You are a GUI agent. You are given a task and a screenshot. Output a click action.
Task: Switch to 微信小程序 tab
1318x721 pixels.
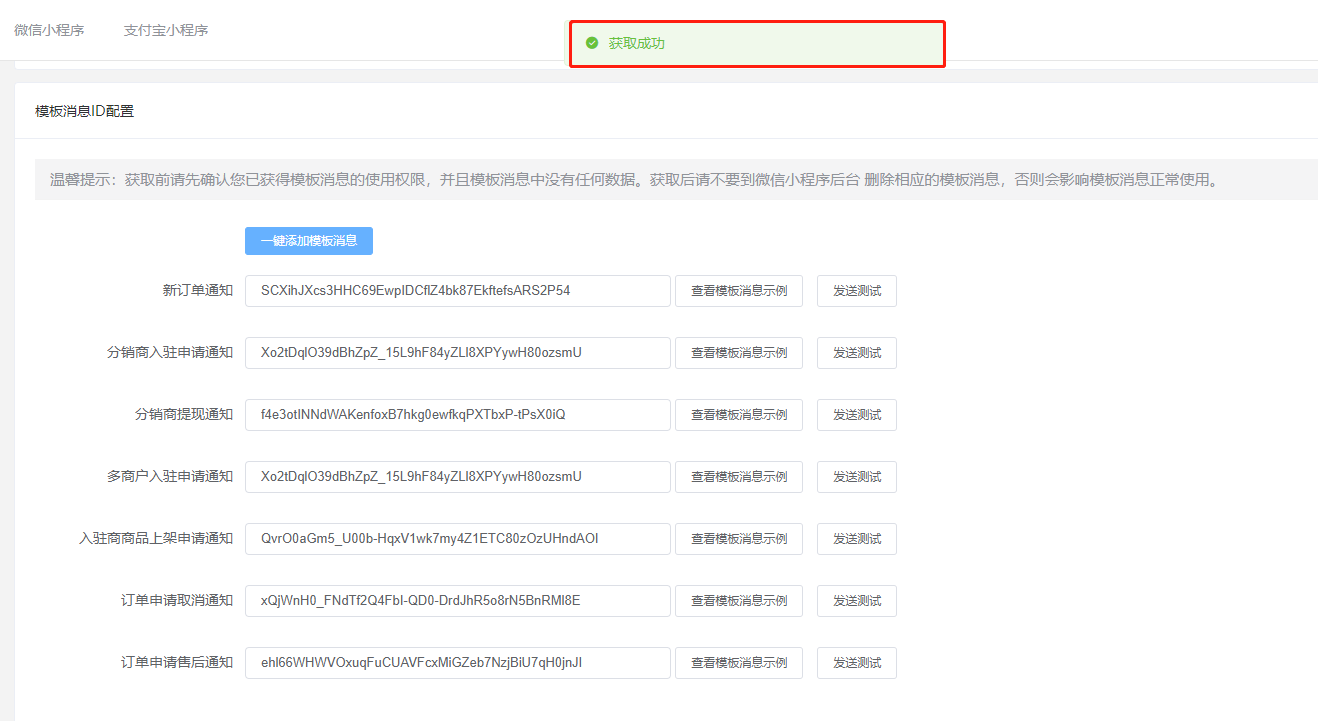pyautogui.click(x=49, y=30)
